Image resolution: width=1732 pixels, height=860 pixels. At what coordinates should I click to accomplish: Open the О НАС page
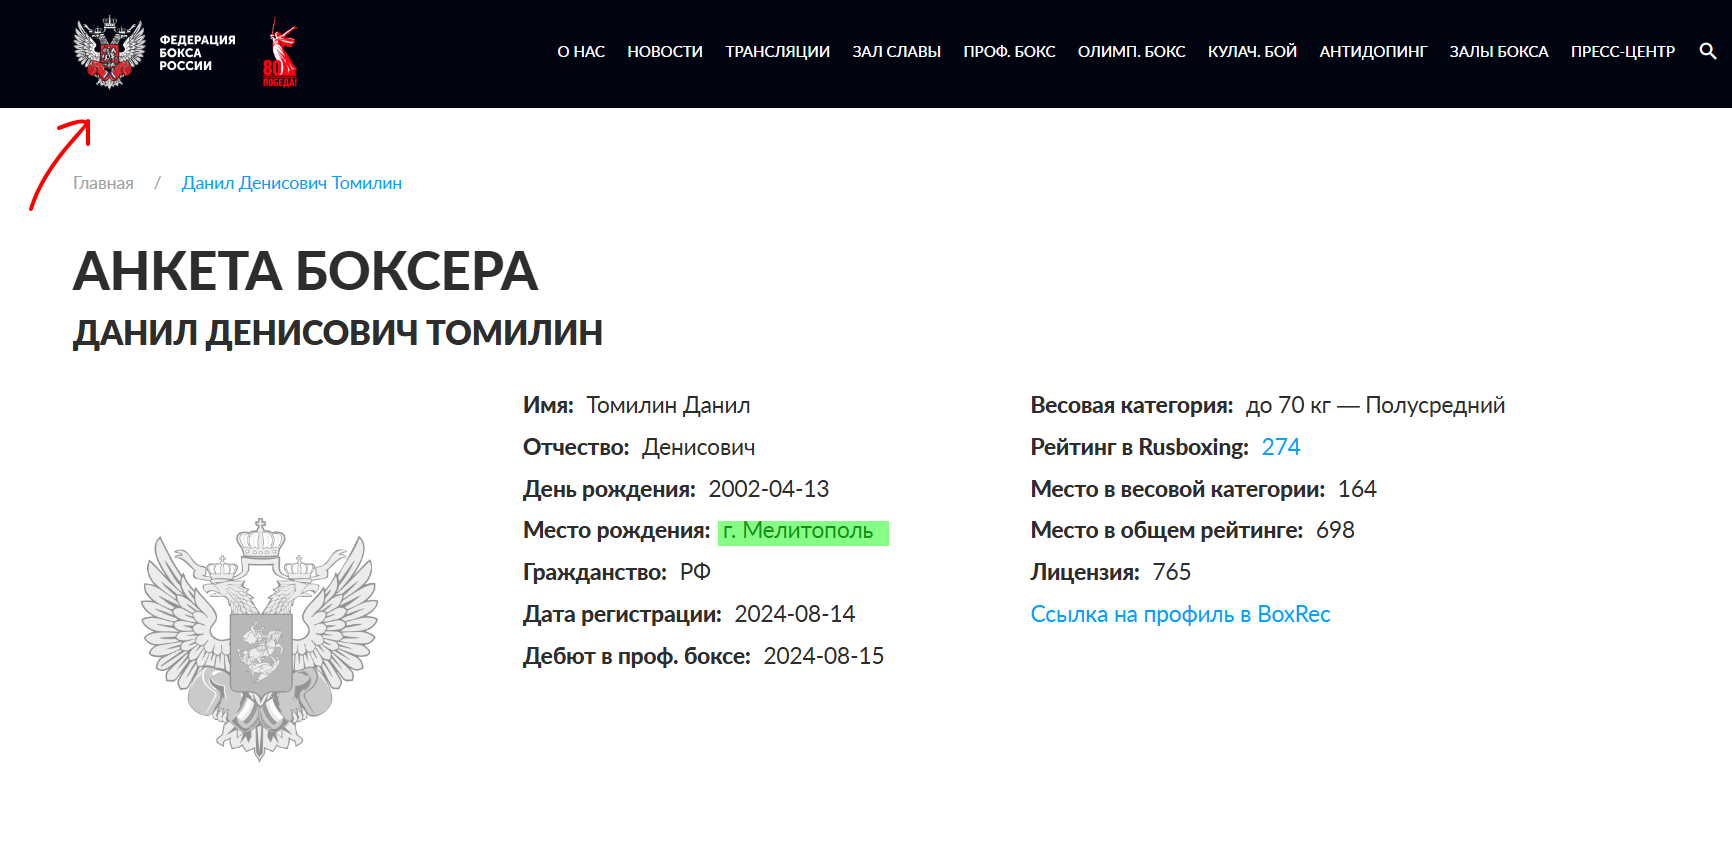[x=580, y=51]
